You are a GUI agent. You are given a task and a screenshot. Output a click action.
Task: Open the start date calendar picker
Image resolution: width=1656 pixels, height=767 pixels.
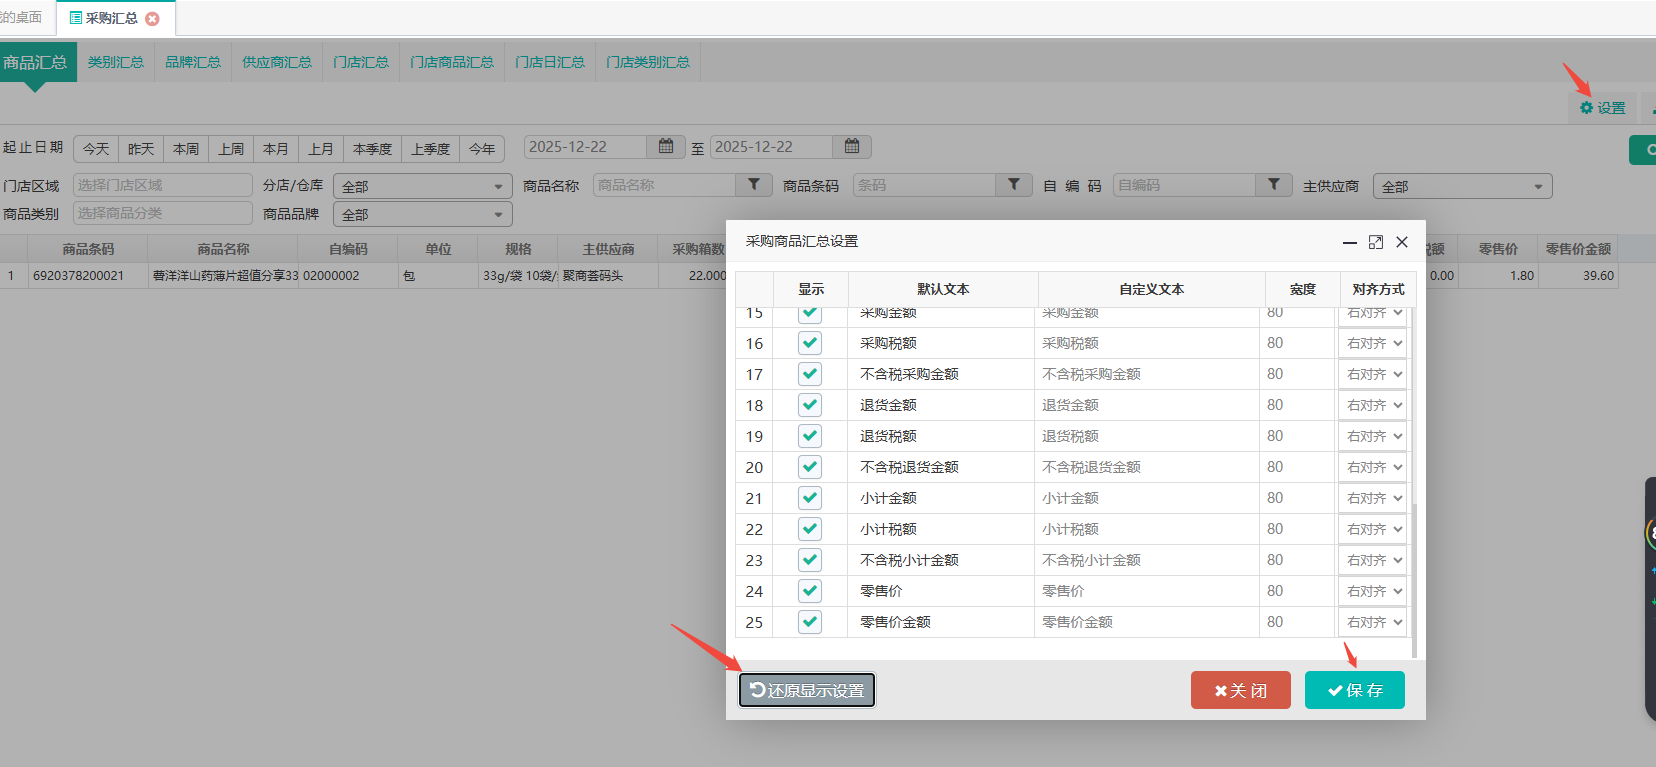click(x=666, y=147)
